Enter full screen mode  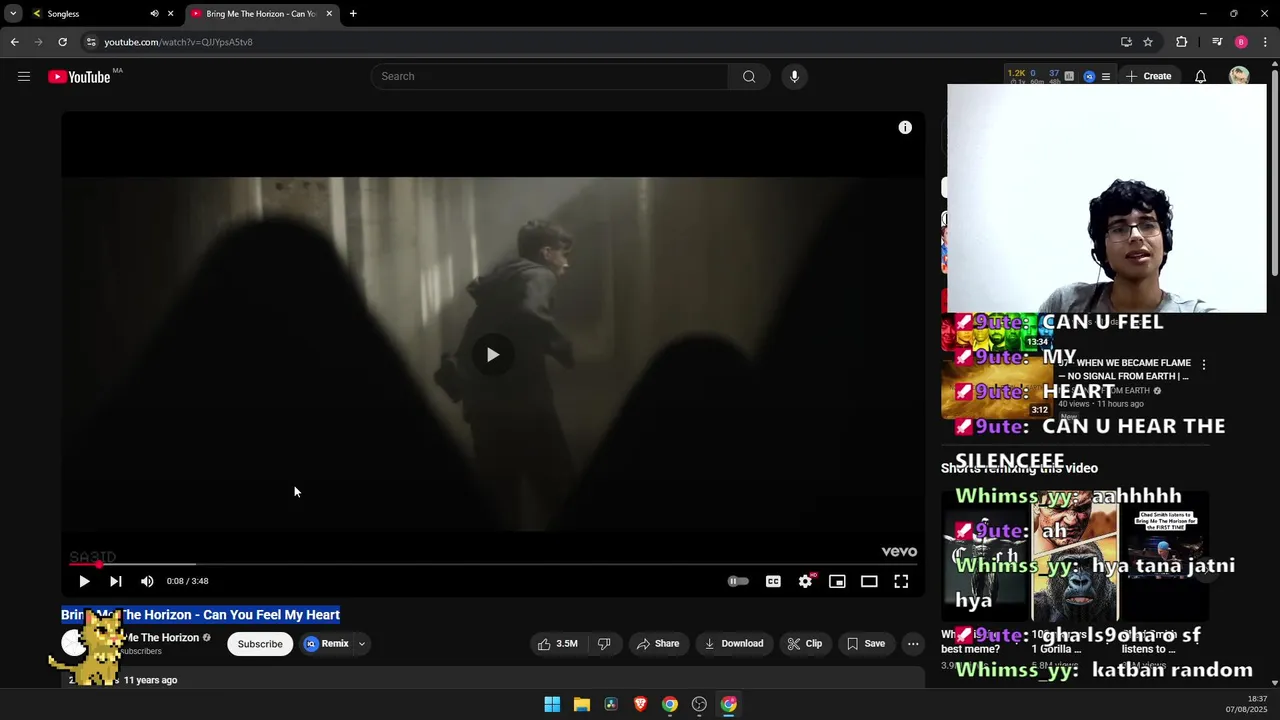pos(901,581)
